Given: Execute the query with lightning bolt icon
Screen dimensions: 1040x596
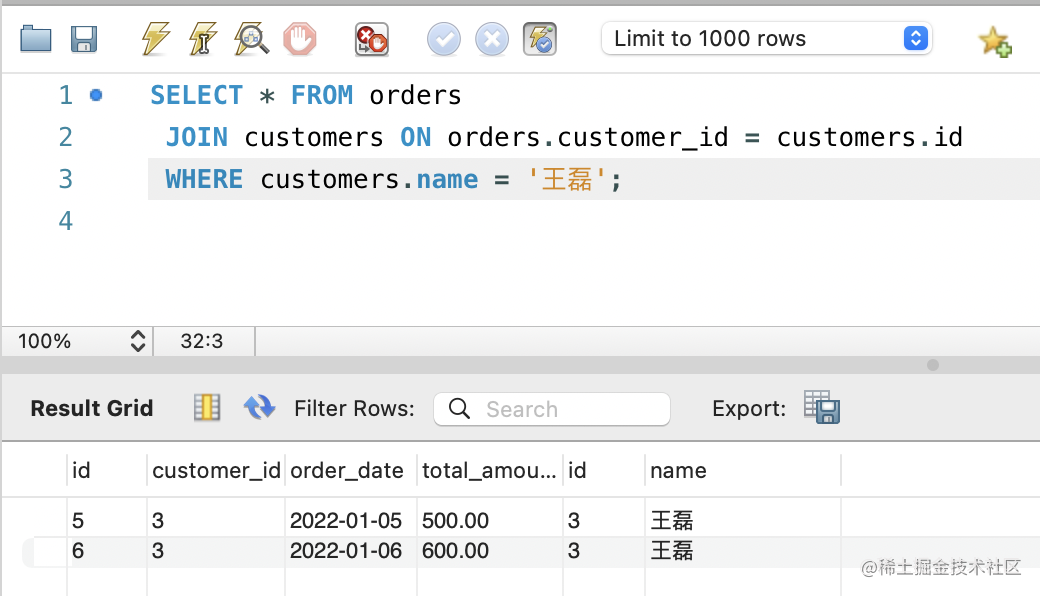Looking at the screenshot, I should click(x=155, y=38).
